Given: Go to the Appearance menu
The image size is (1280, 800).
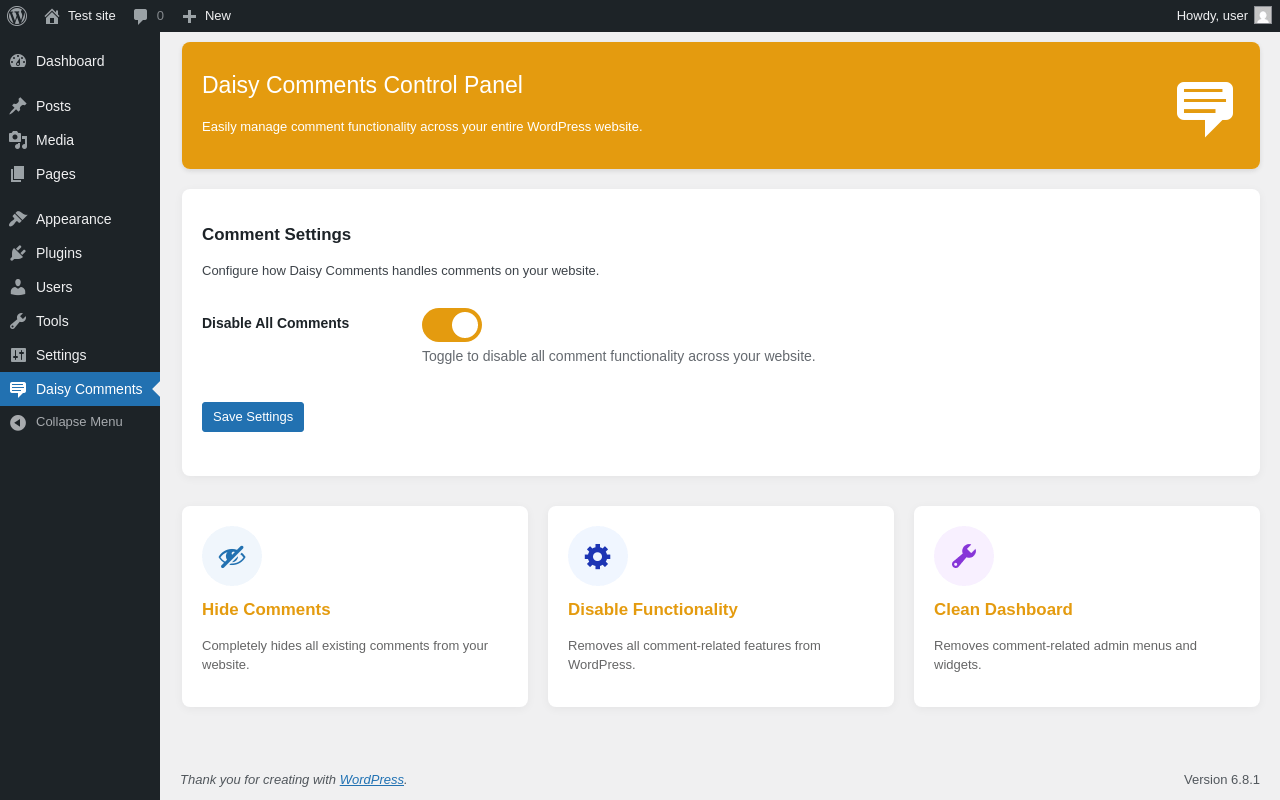Looking at the screenshot, I should click(x=73, y=219).
